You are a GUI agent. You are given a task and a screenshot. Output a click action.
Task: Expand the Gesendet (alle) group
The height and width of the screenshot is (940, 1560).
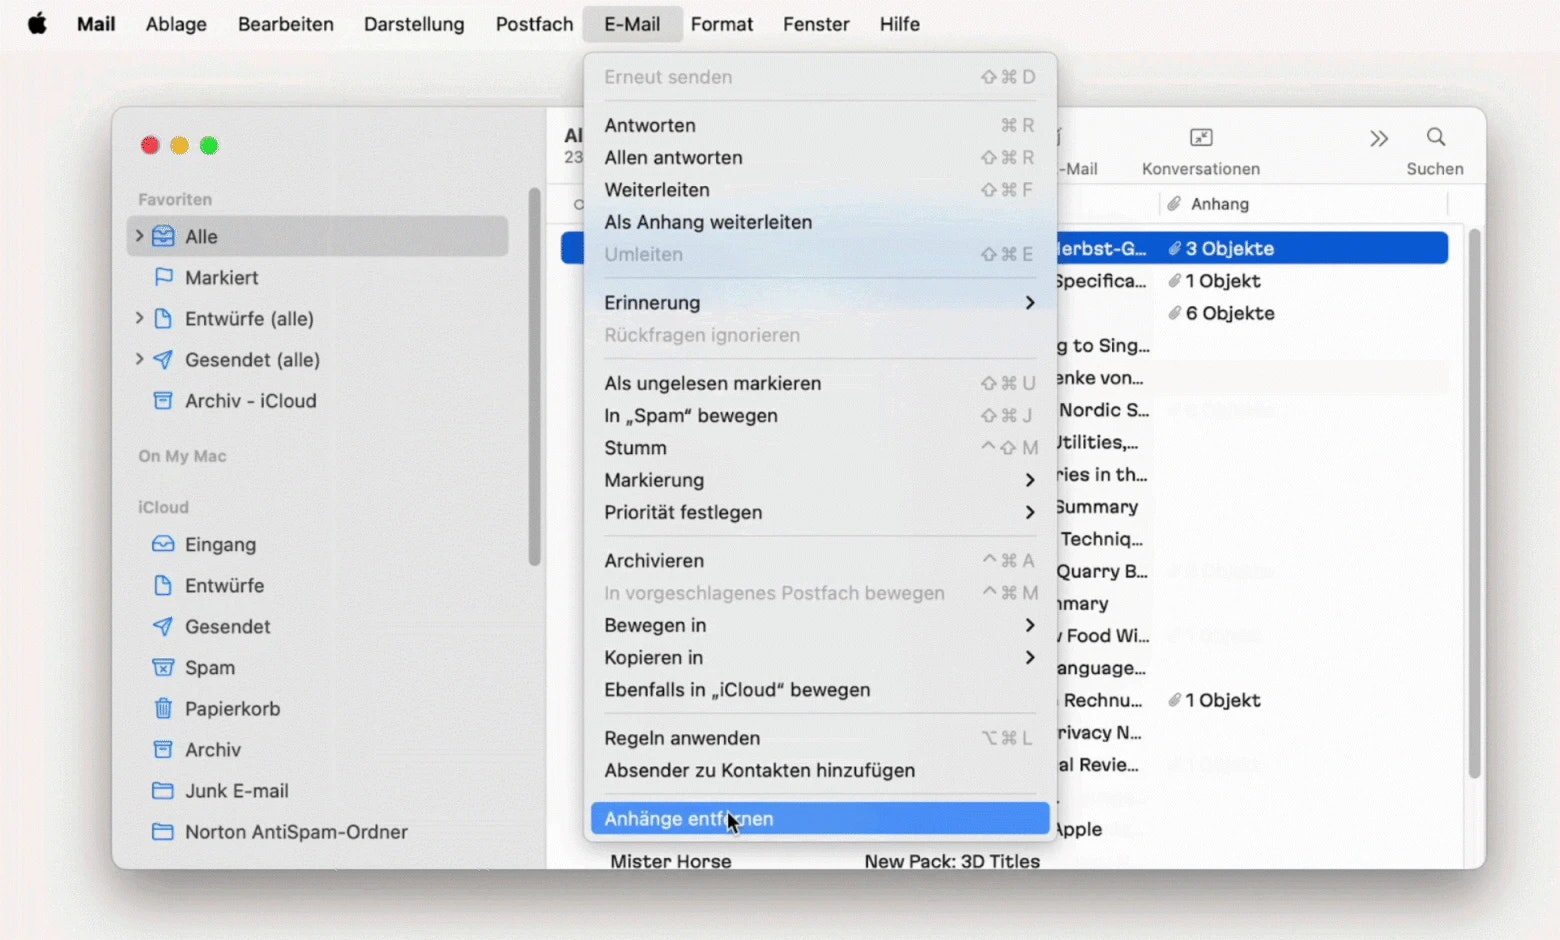click(139, 359)
